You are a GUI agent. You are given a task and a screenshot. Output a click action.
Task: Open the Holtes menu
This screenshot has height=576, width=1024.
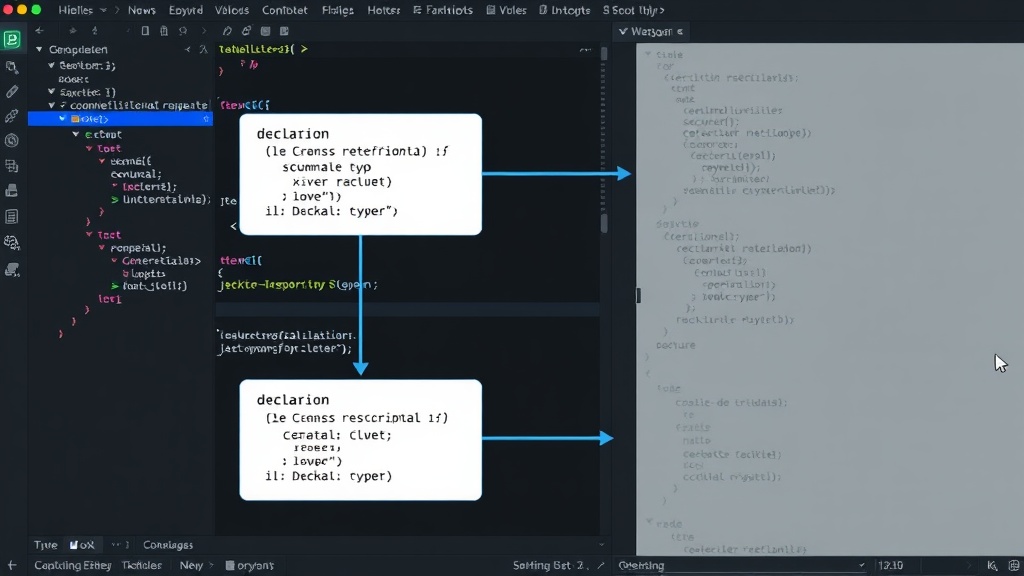tap(383, 10)
